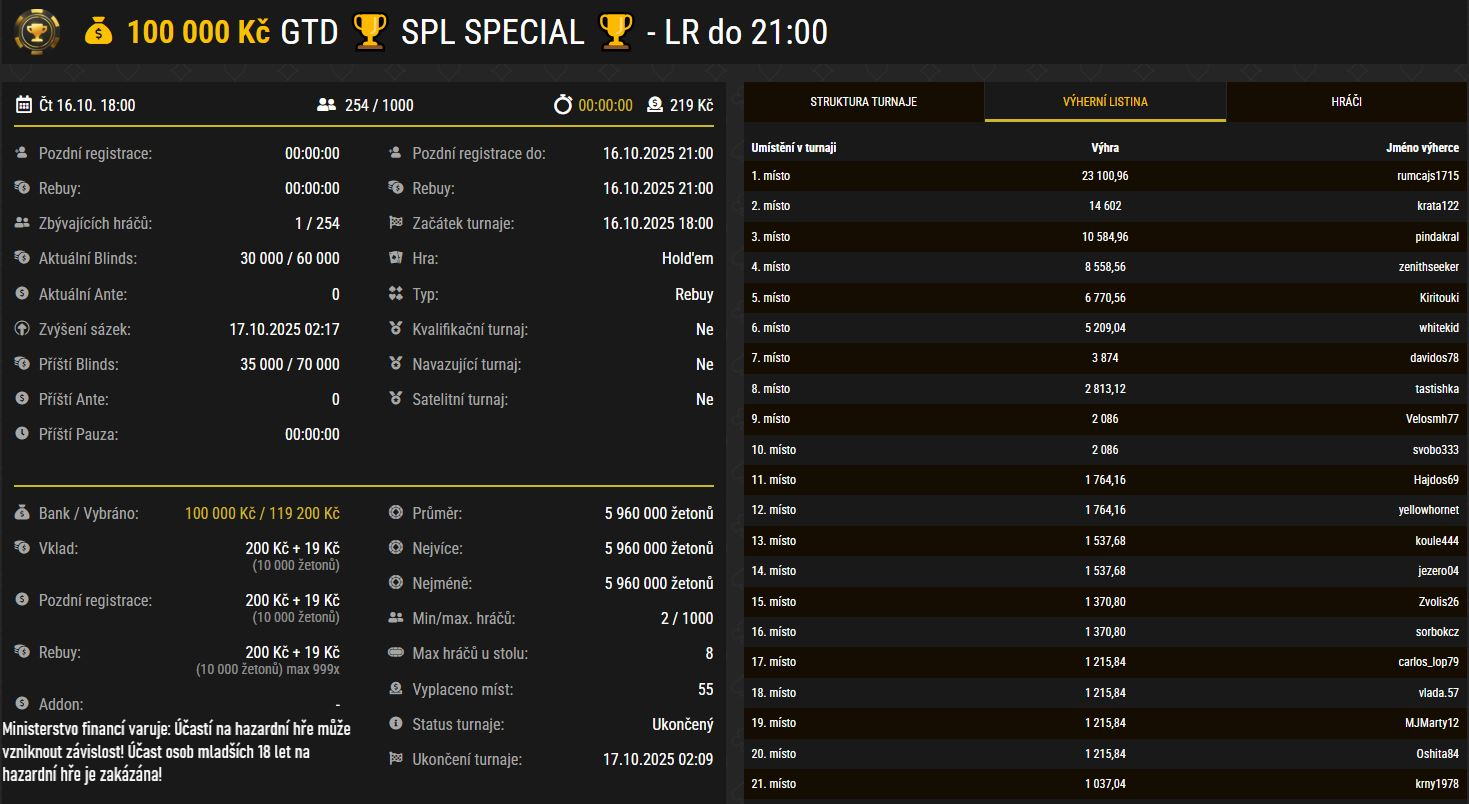Screen dimensions: 1469x804
Task: Click the trophy icon after SPL SPECIAL
Action: (x=617, y=31)
